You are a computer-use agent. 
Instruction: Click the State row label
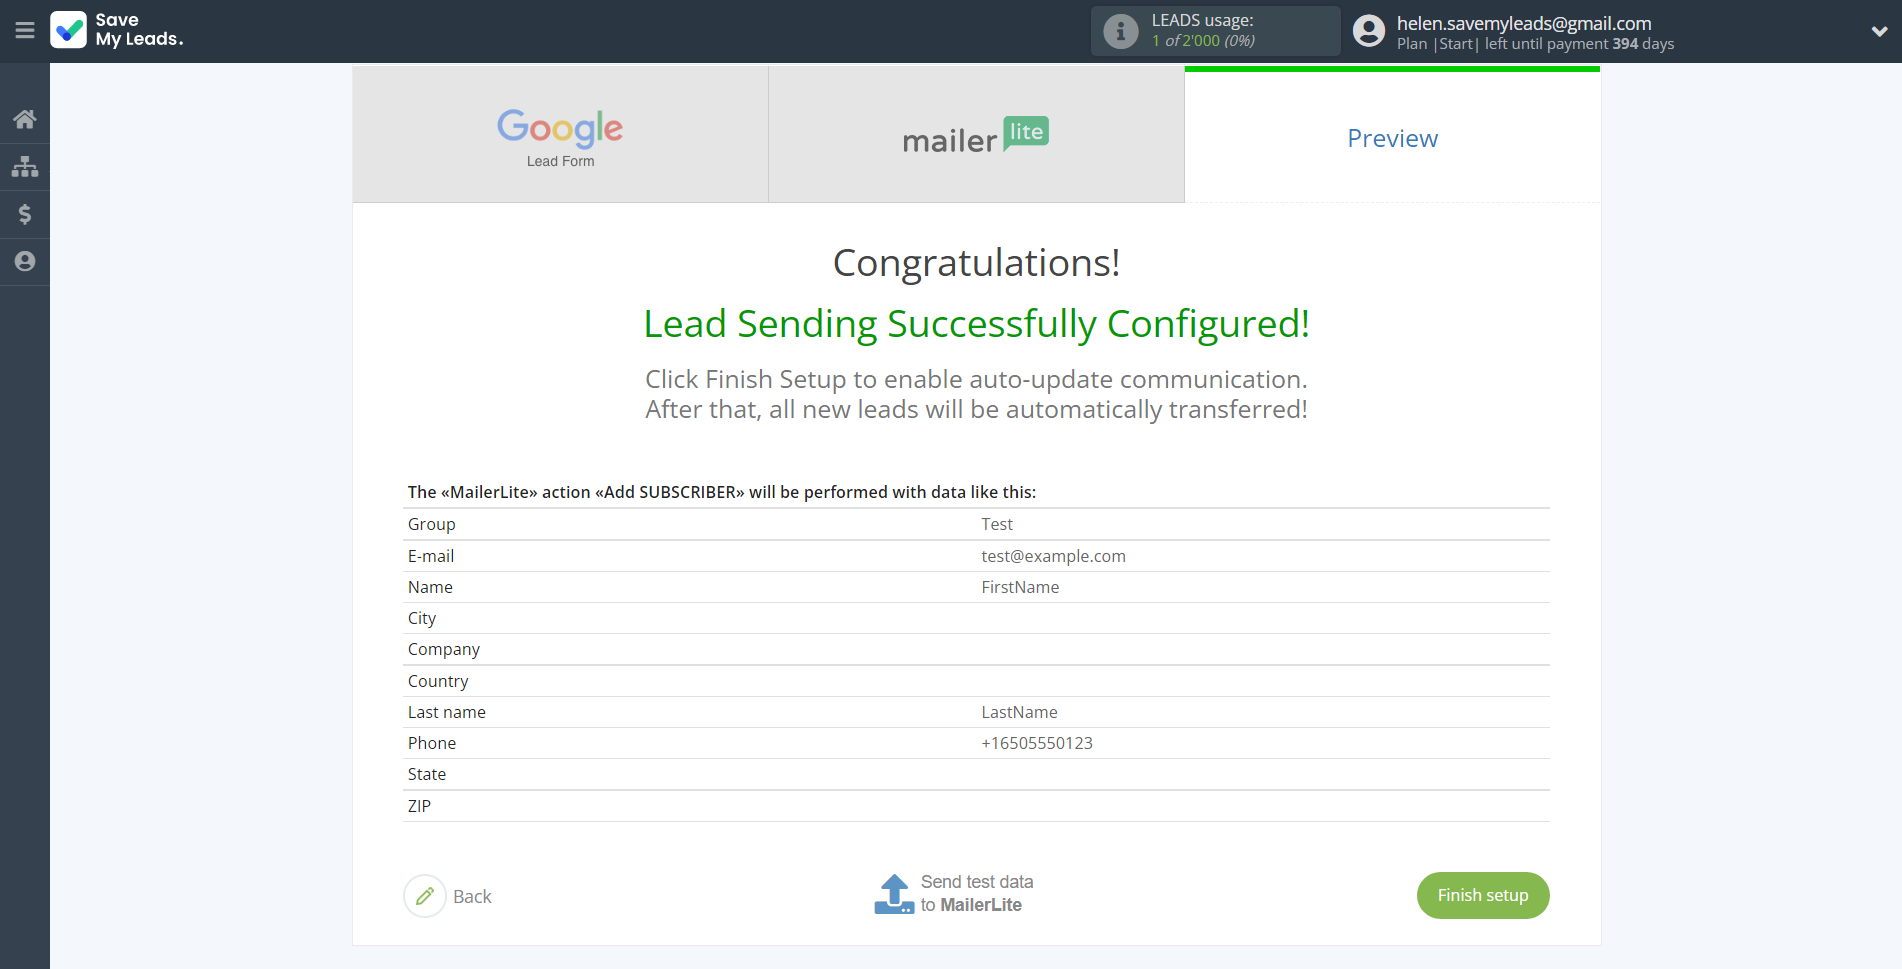pos(427,774)
